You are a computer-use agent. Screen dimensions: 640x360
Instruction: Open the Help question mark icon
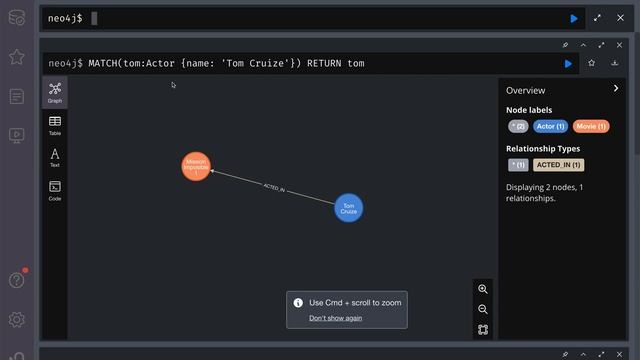coord(17,280)
